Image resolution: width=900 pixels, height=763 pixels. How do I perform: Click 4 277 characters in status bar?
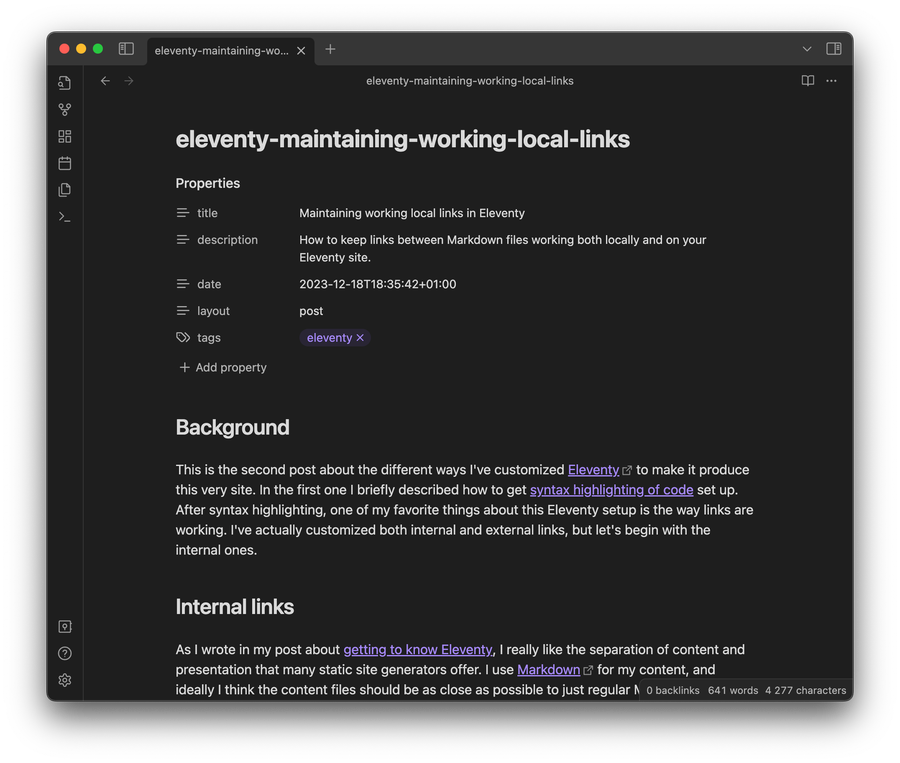coord(805,691)
